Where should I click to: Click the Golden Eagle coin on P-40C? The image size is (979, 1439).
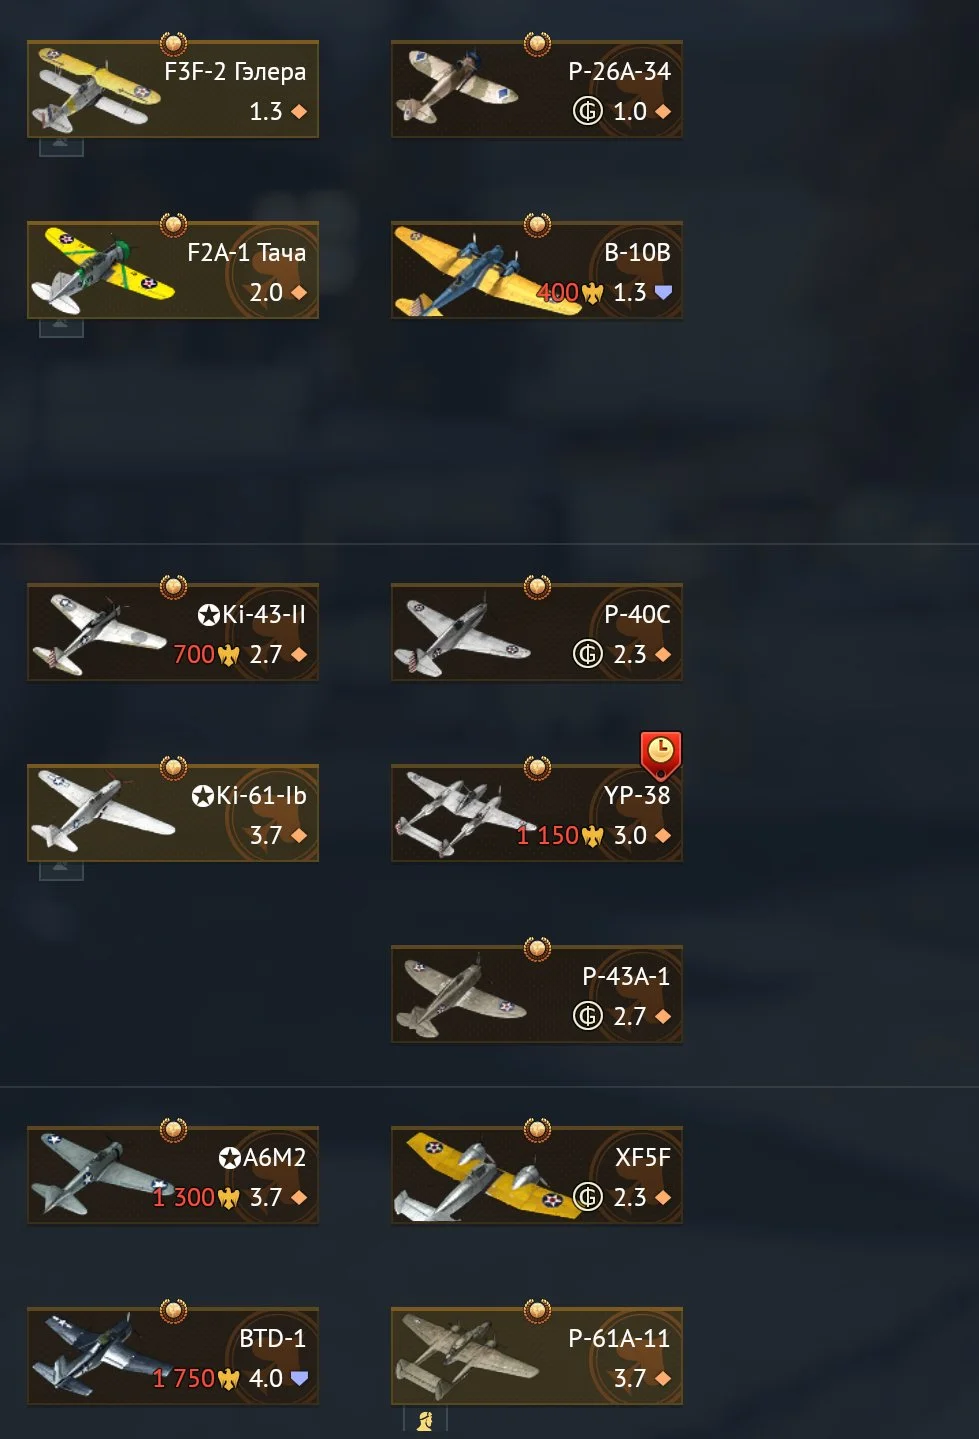587,654
